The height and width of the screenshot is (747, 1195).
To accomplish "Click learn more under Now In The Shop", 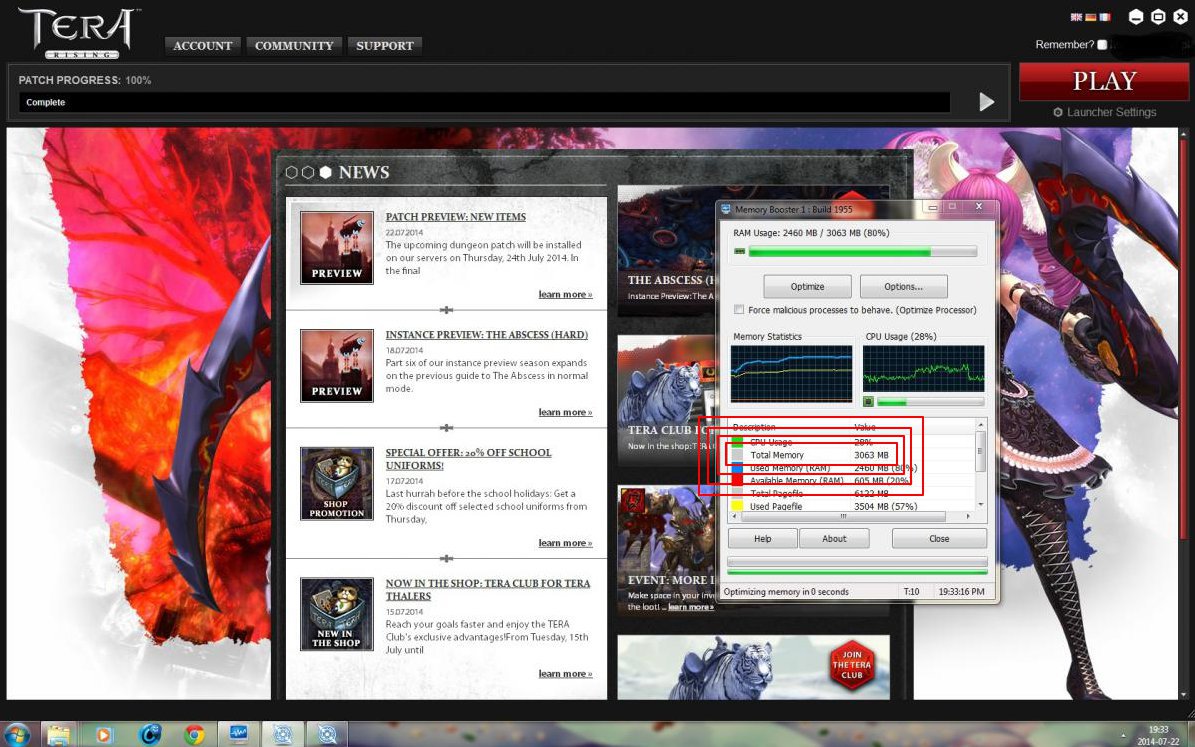I will coord(565,674).
